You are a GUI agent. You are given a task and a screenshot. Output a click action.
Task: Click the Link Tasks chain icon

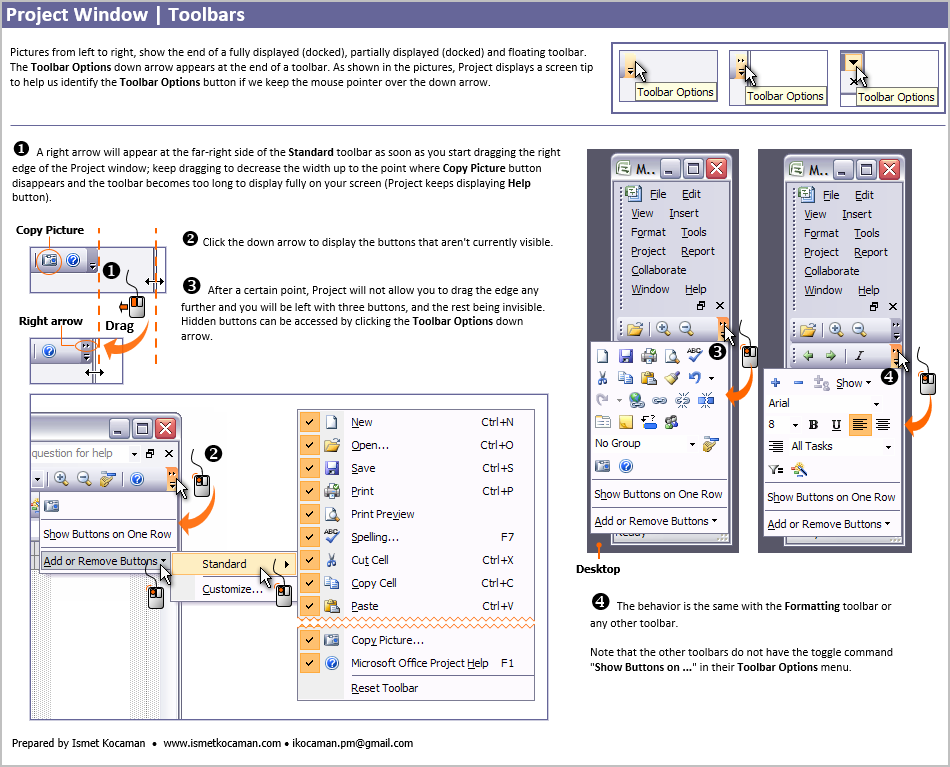tap(659, 400)
